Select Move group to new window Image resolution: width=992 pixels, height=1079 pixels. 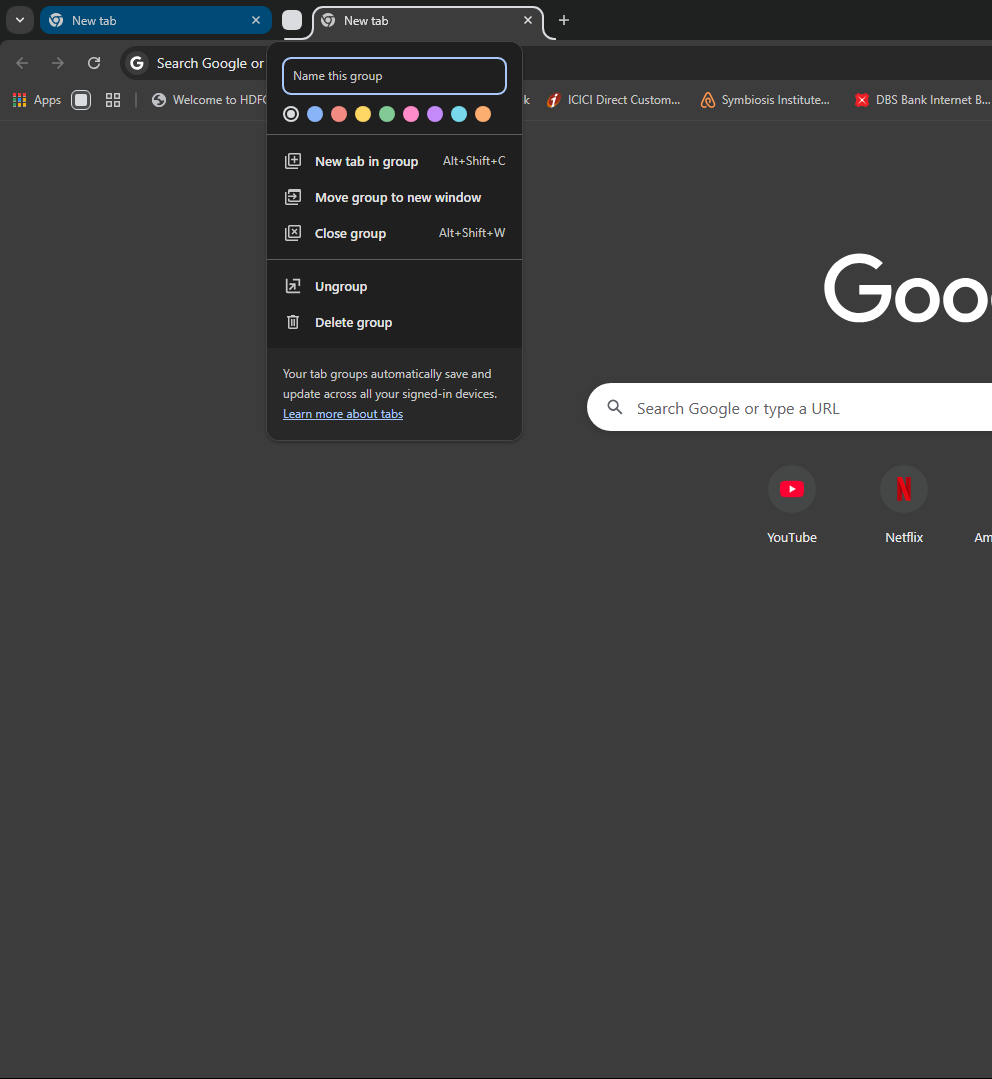click(x=394, y=197)
